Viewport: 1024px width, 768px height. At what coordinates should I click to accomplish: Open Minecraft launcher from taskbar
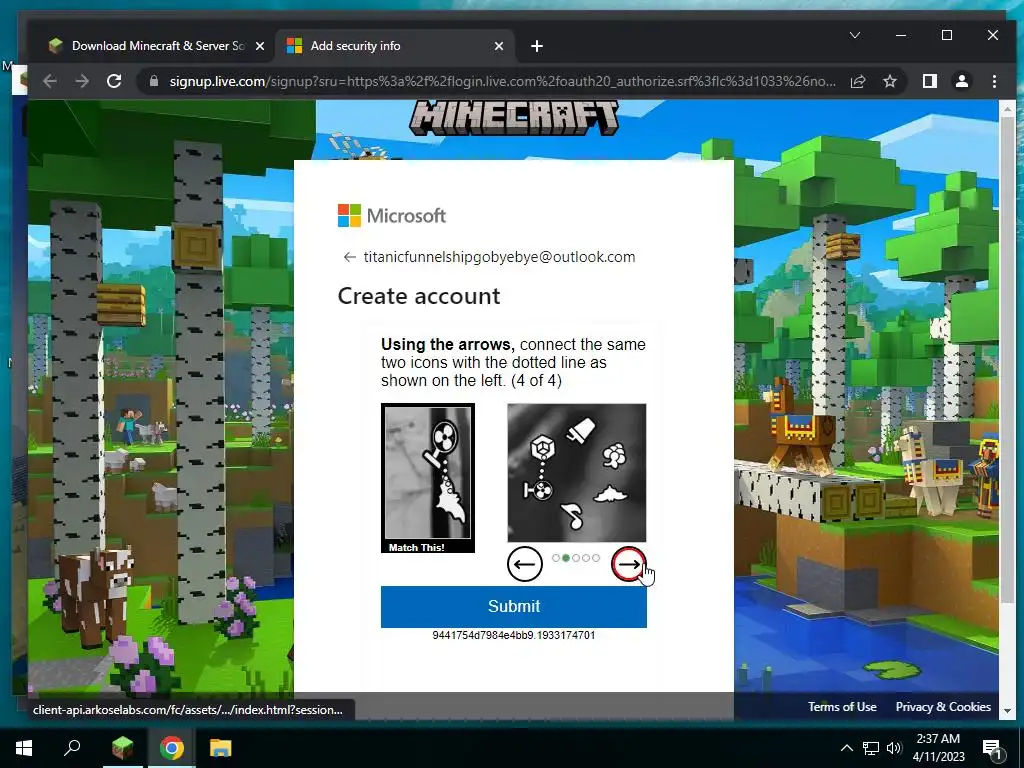122,748
